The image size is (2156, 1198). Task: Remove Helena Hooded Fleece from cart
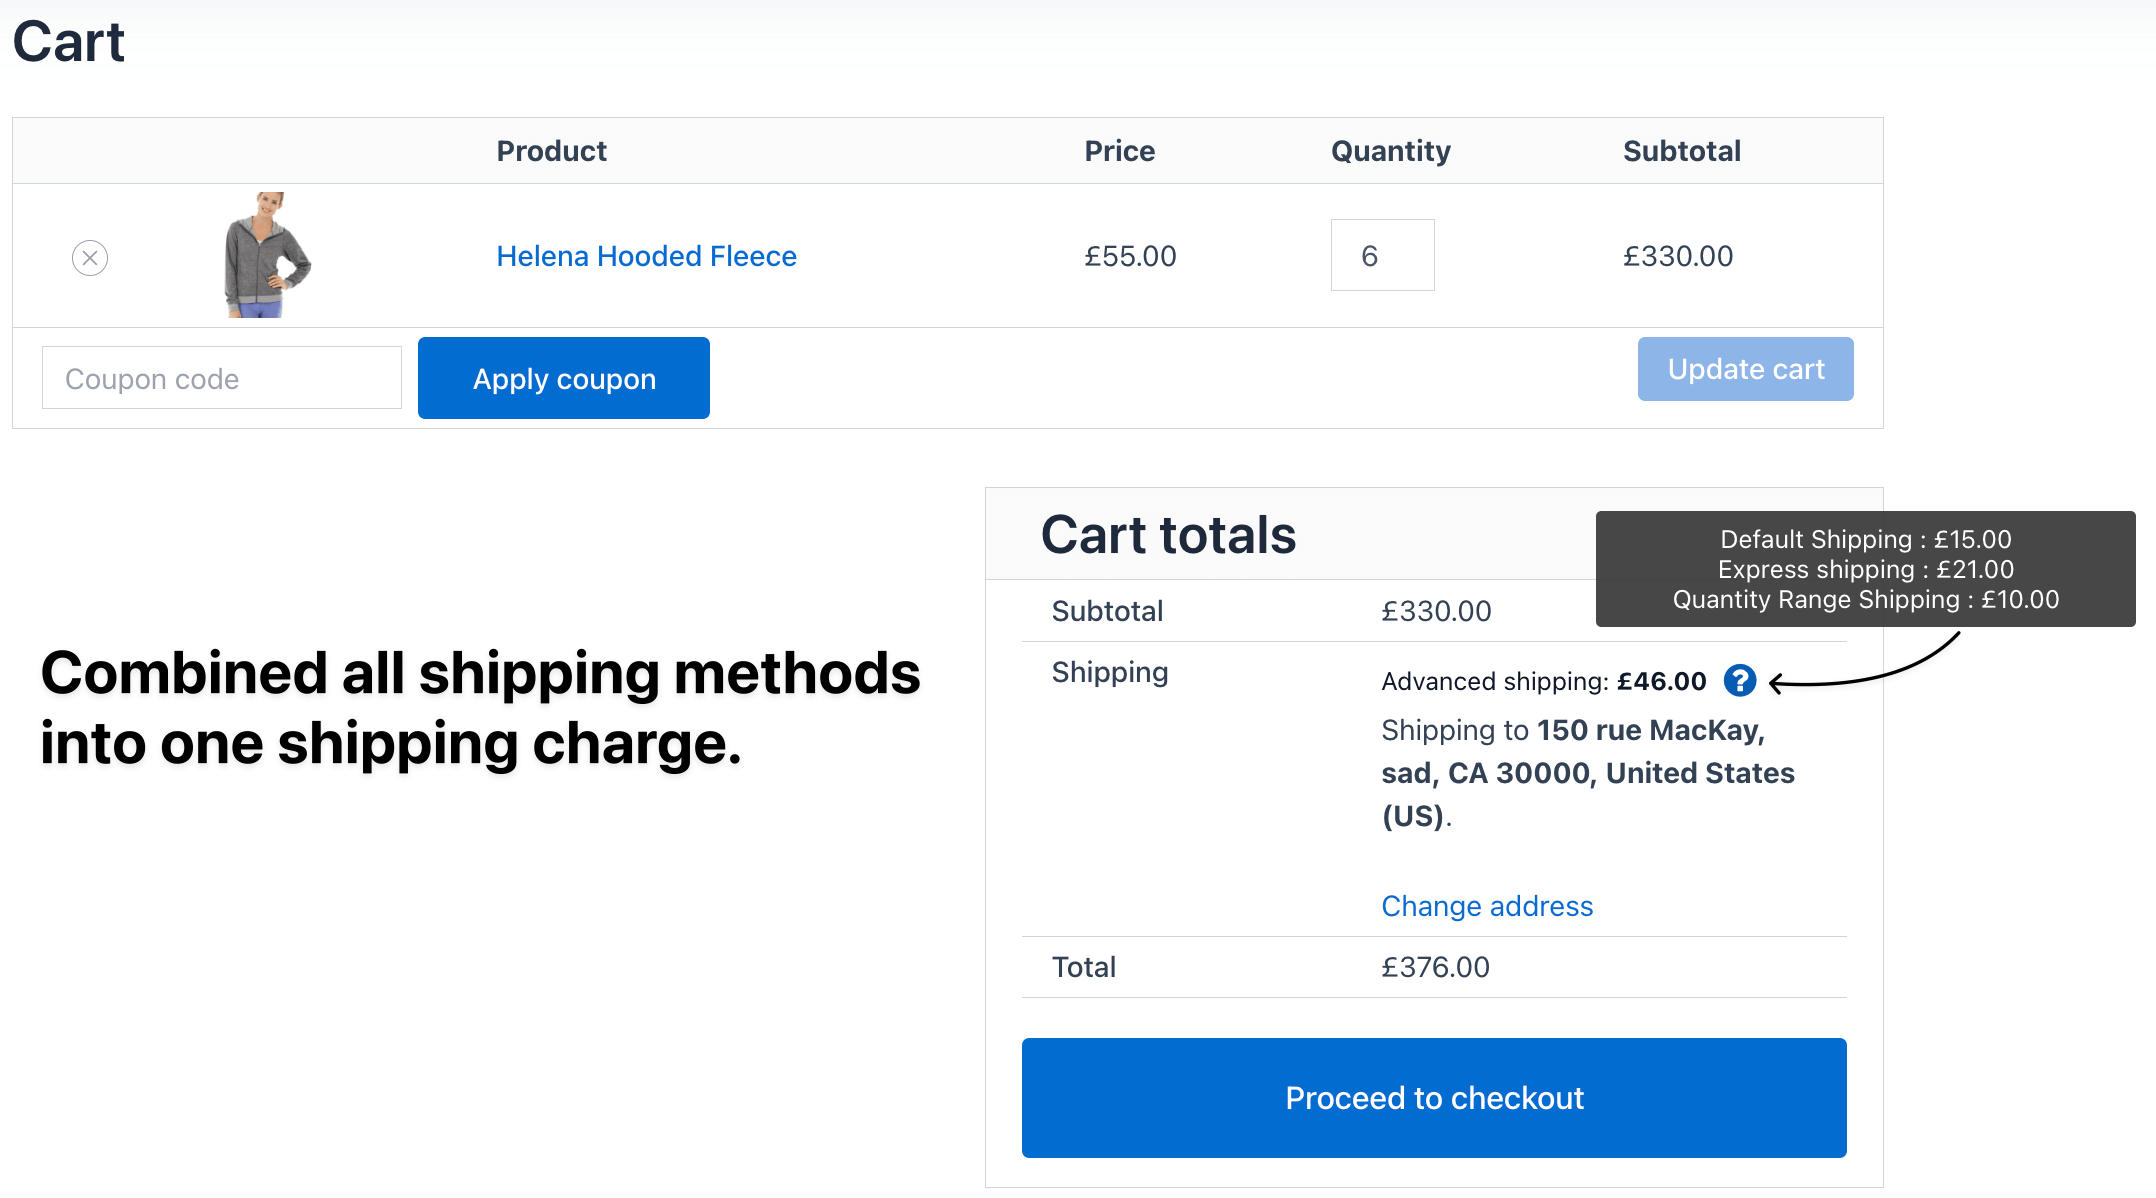click(x=90, y=258)
